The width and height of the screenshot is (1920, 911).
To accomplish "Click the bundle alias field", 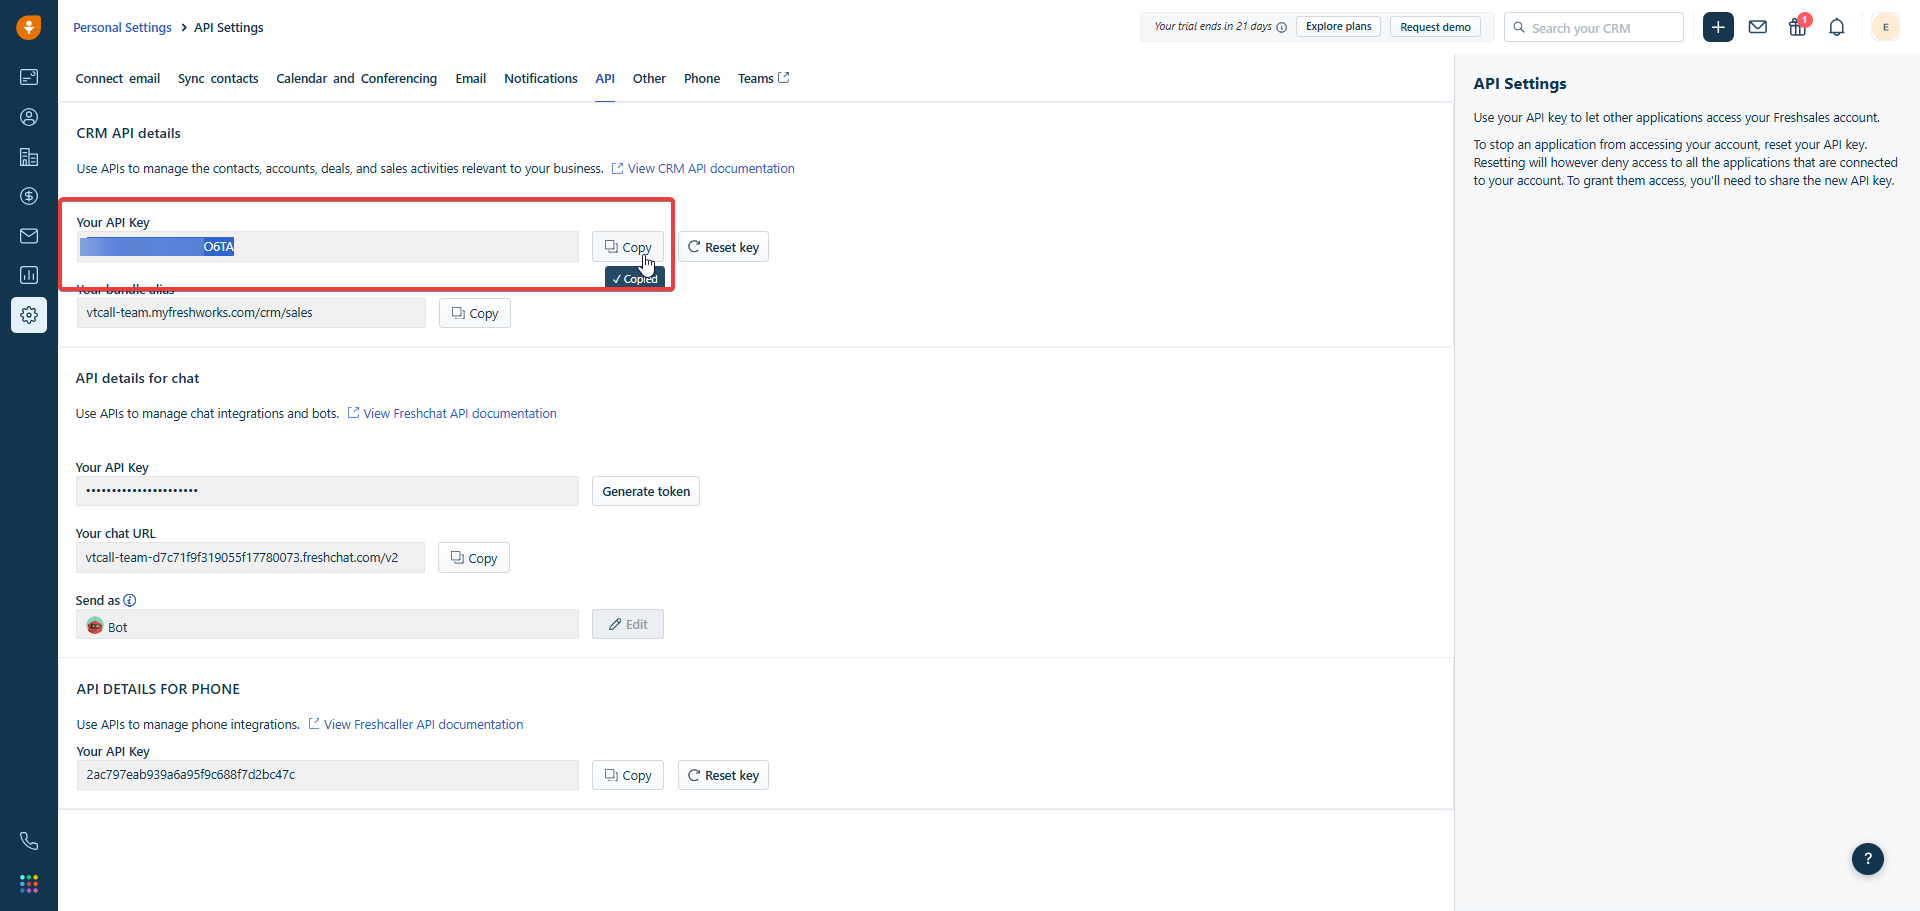I will tap(251, 313).
